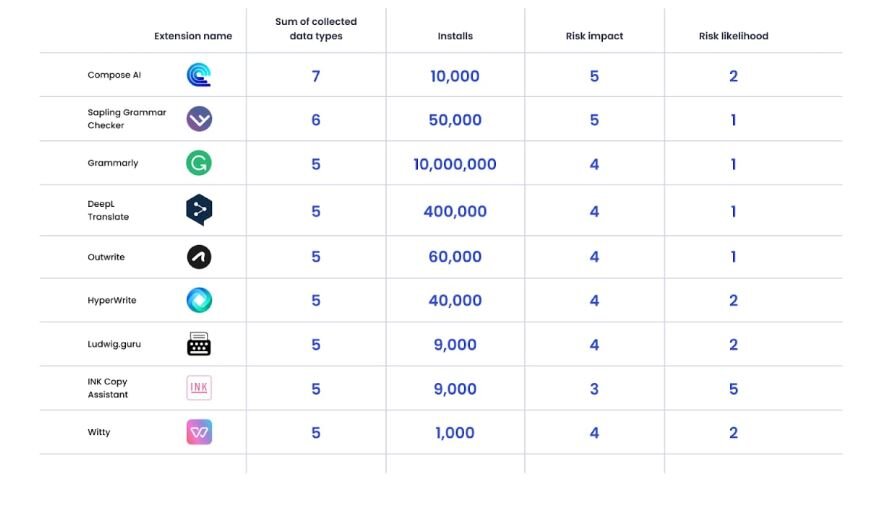Open the black Outwrite arrow icon
This screenshot has width=893, height=524.
[x=199, y=257]
